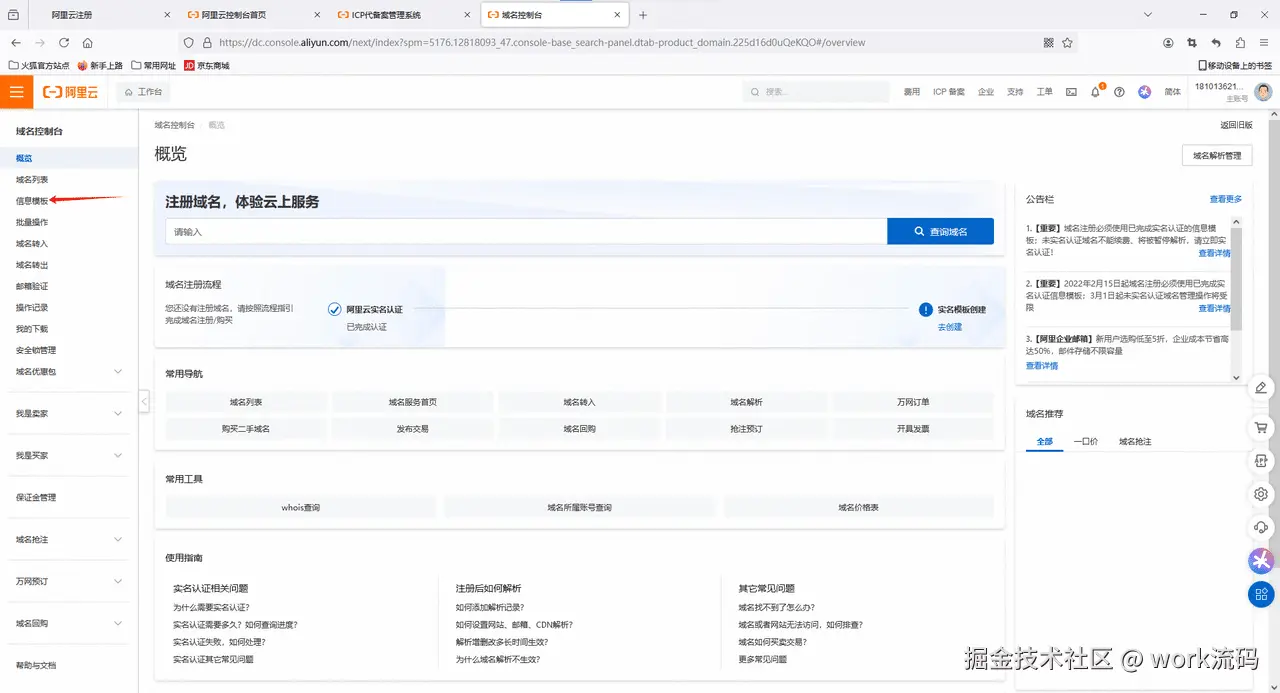Select the 域名抢注 tab in 域名推荐

[x=1135, y=441]
